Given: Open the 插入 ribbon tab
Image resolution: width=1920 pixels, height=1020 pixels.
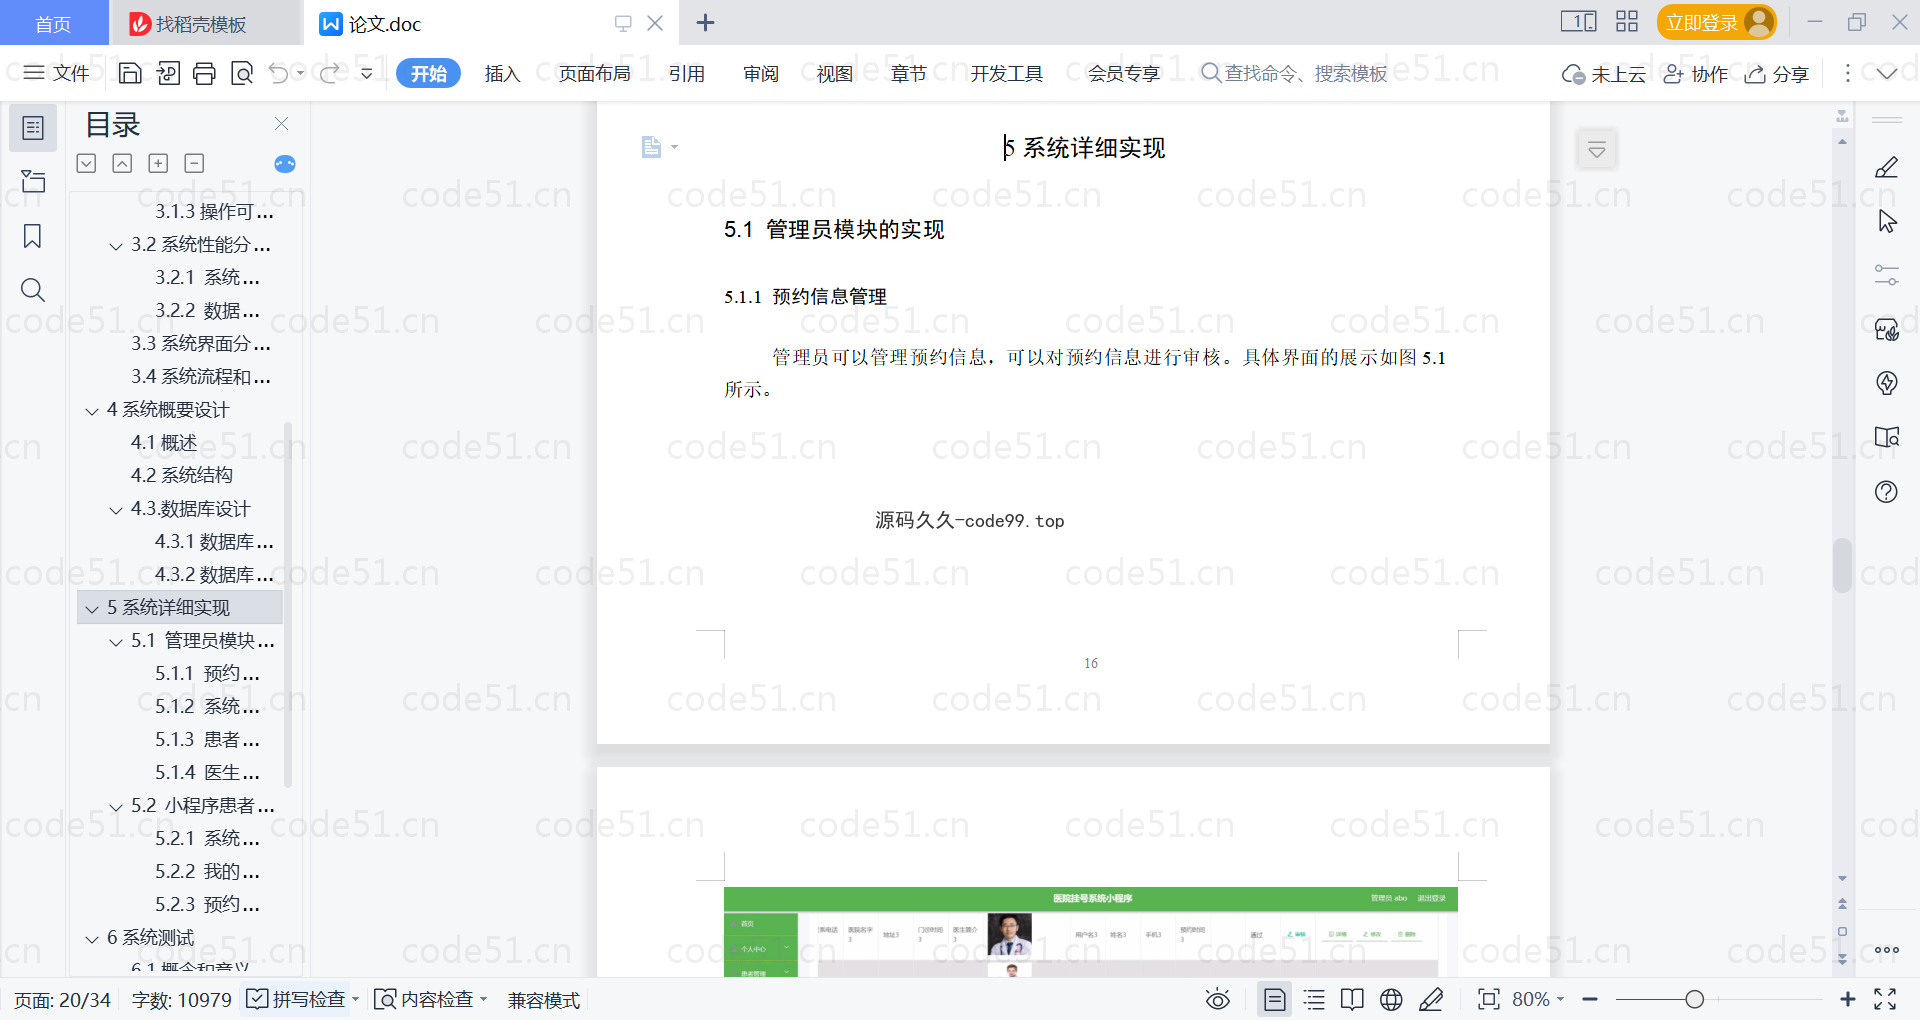Looking at the screenshot, I should point(502,73).
